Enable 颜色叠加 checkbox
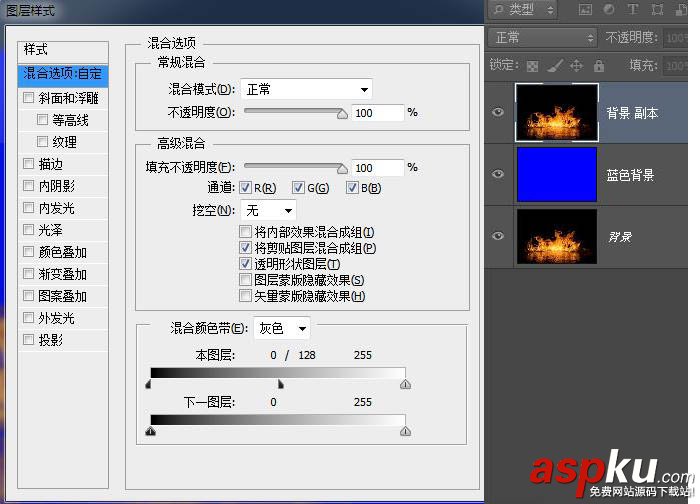The image size is (700, 504). pyautogui.click(x=28, y=251)
